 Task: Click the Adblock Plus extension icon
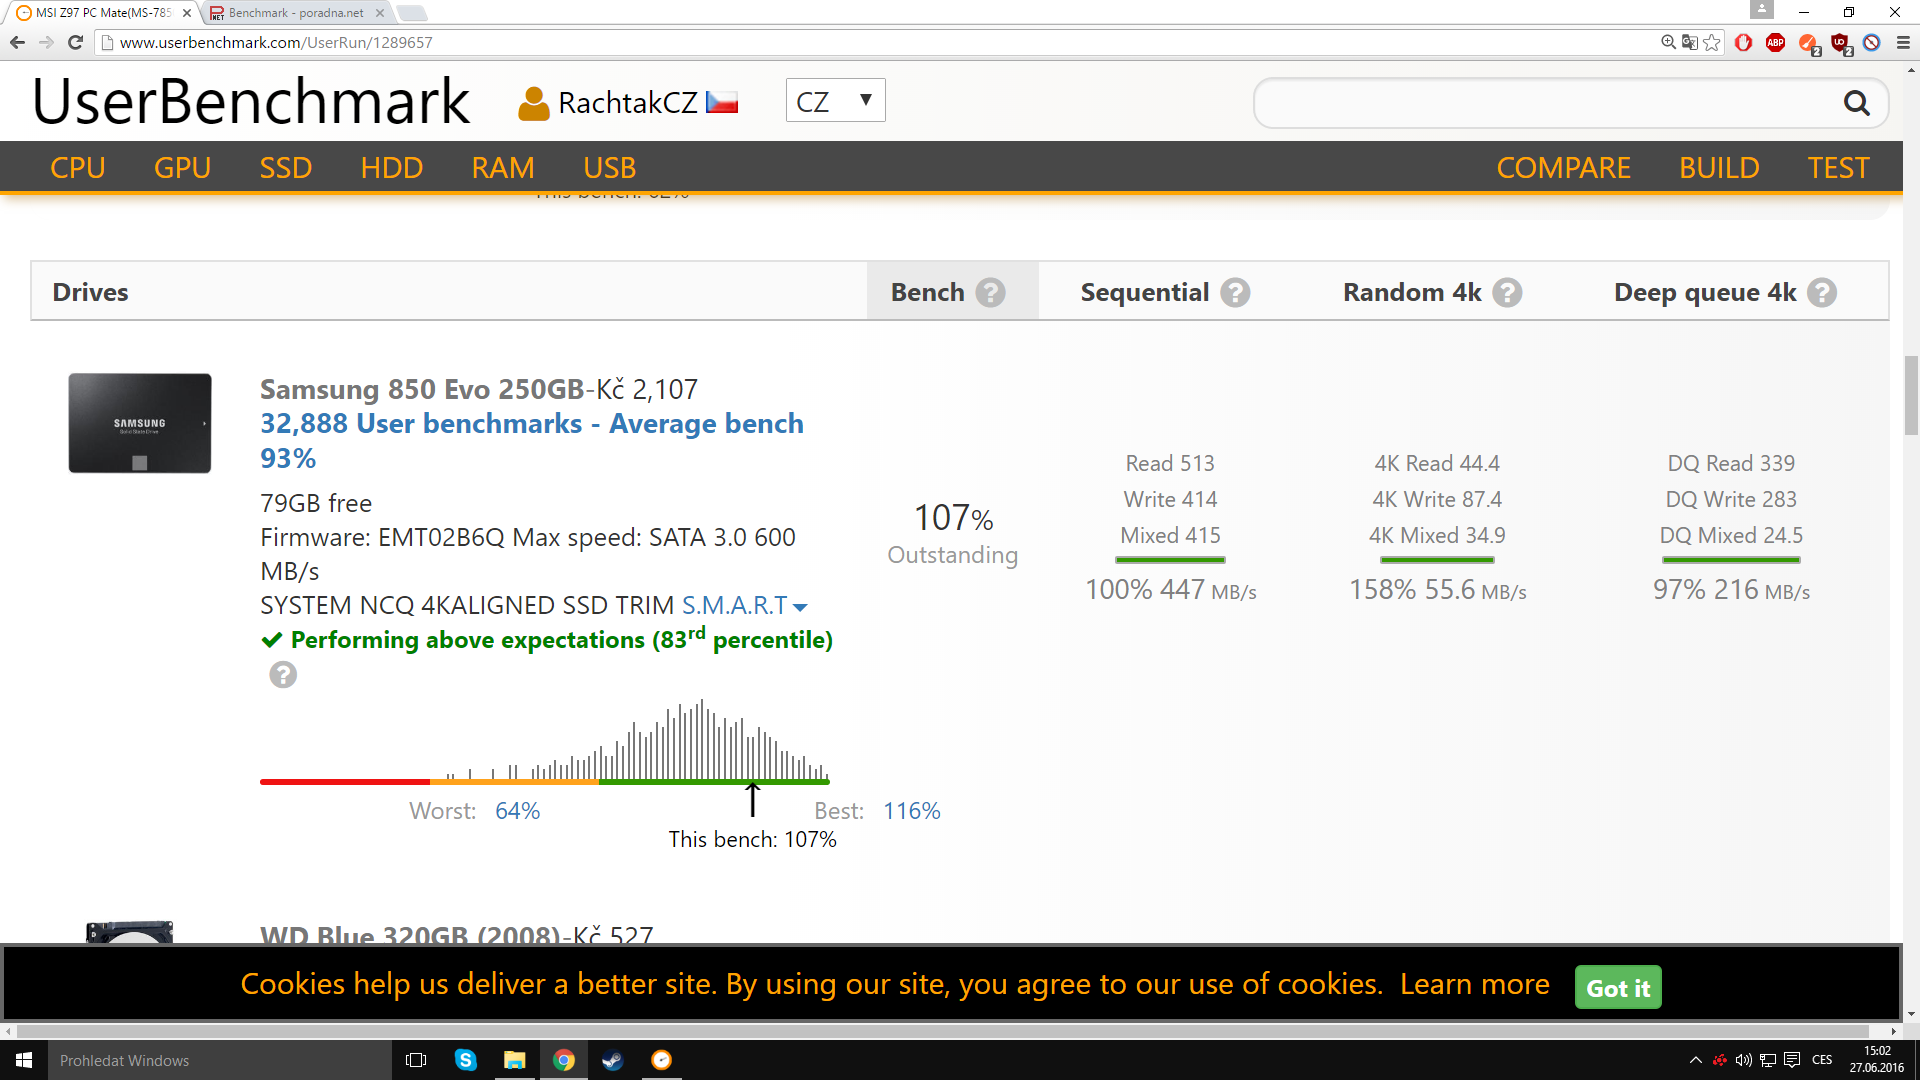coord(1775,42)
